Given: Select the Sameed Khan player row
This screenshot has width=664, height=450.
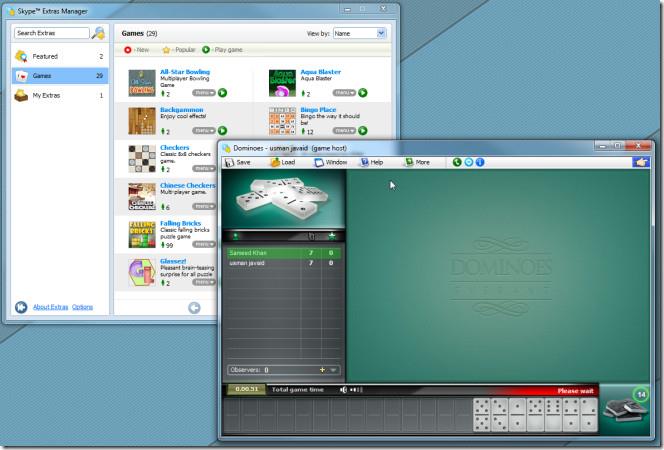Looking at the screenshot, I should [x=283, y=253].
